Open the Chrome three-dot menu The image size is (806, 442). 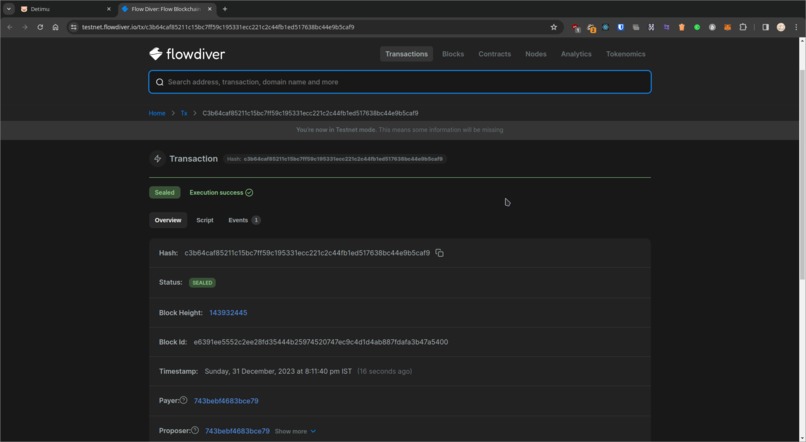[x=796, y=27]
